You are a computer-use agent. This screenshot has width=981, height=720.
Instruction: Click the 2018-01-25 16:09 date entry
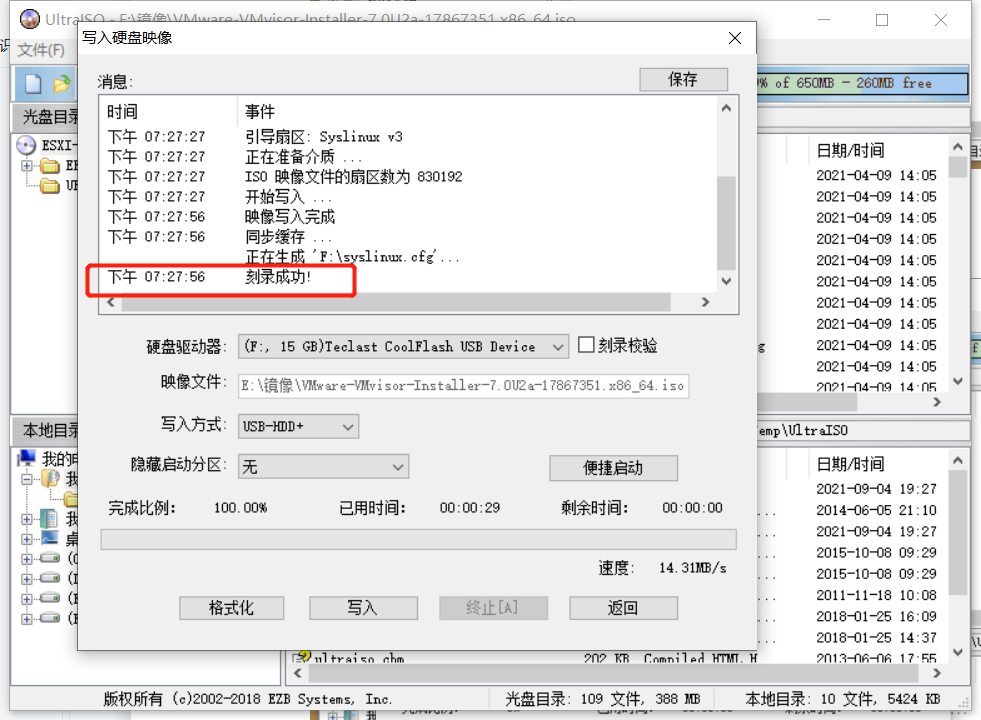coord(876,616)
